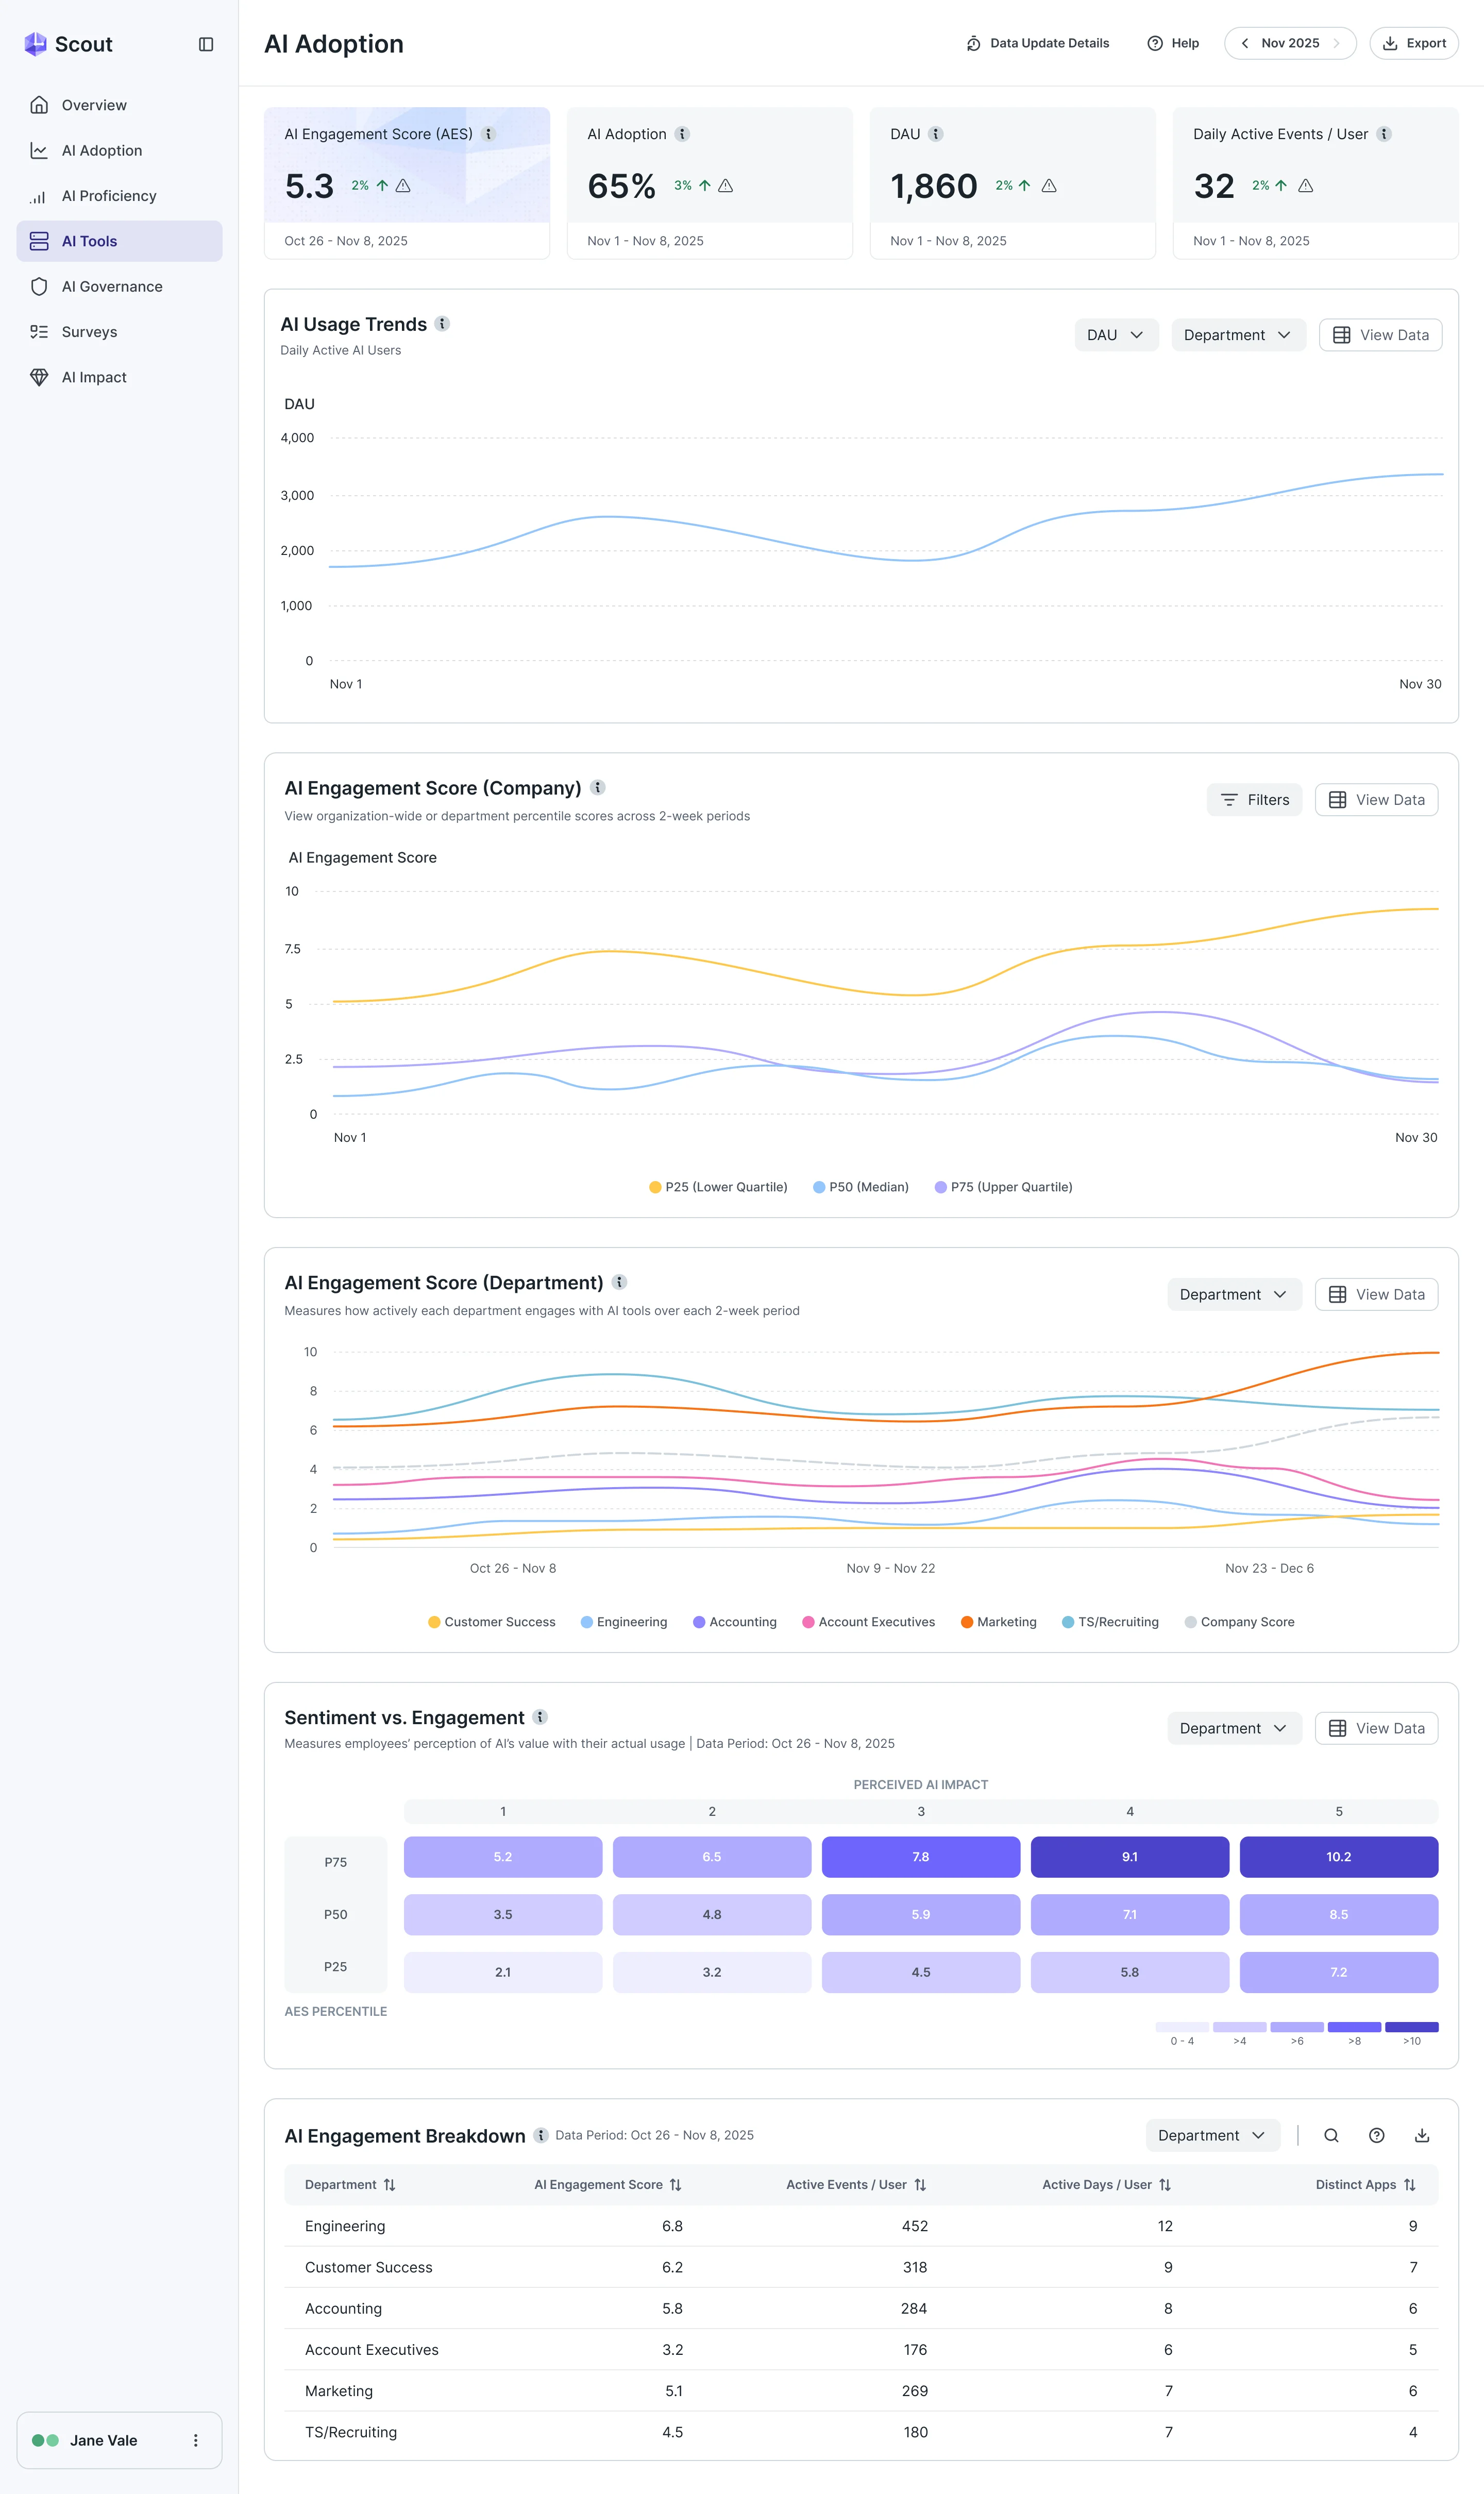The height and width of the screenshot is (2494, 1484).
Task: Go to next month arrow after Nov 2025
Action: click(1336, 43)
